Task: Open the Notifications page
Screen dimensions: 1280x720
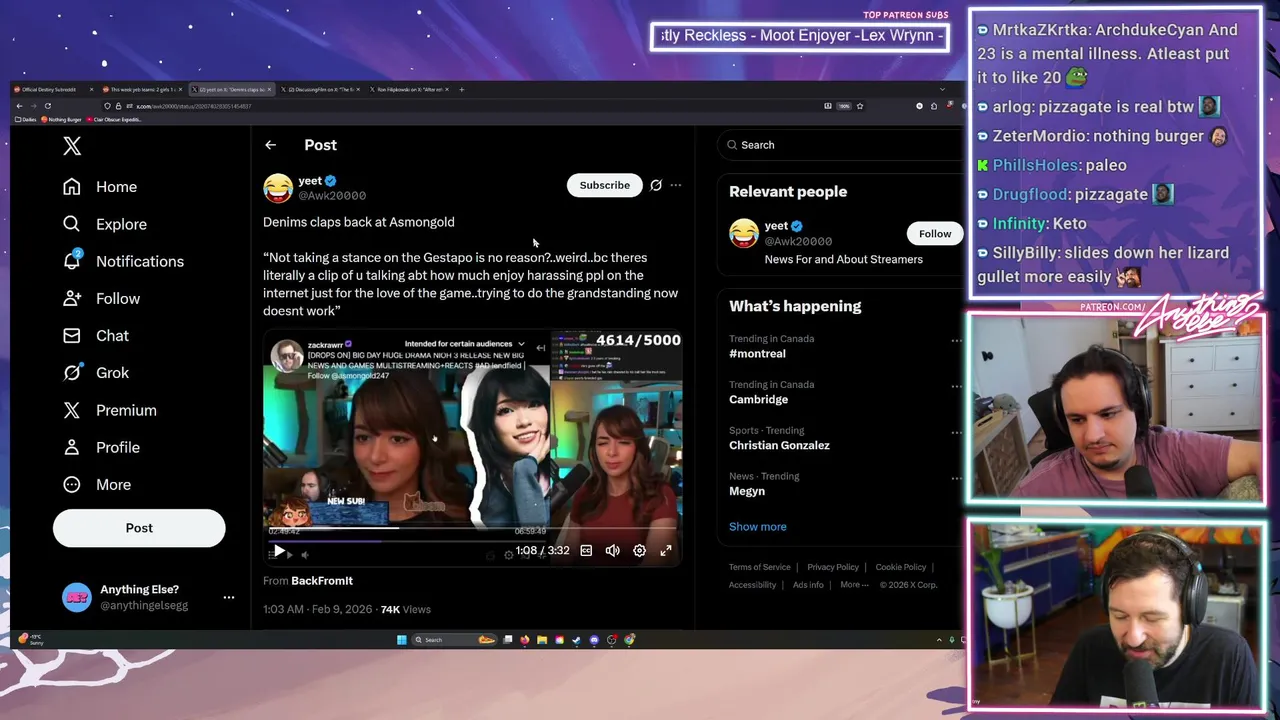Action: click(x=123, y=261)
